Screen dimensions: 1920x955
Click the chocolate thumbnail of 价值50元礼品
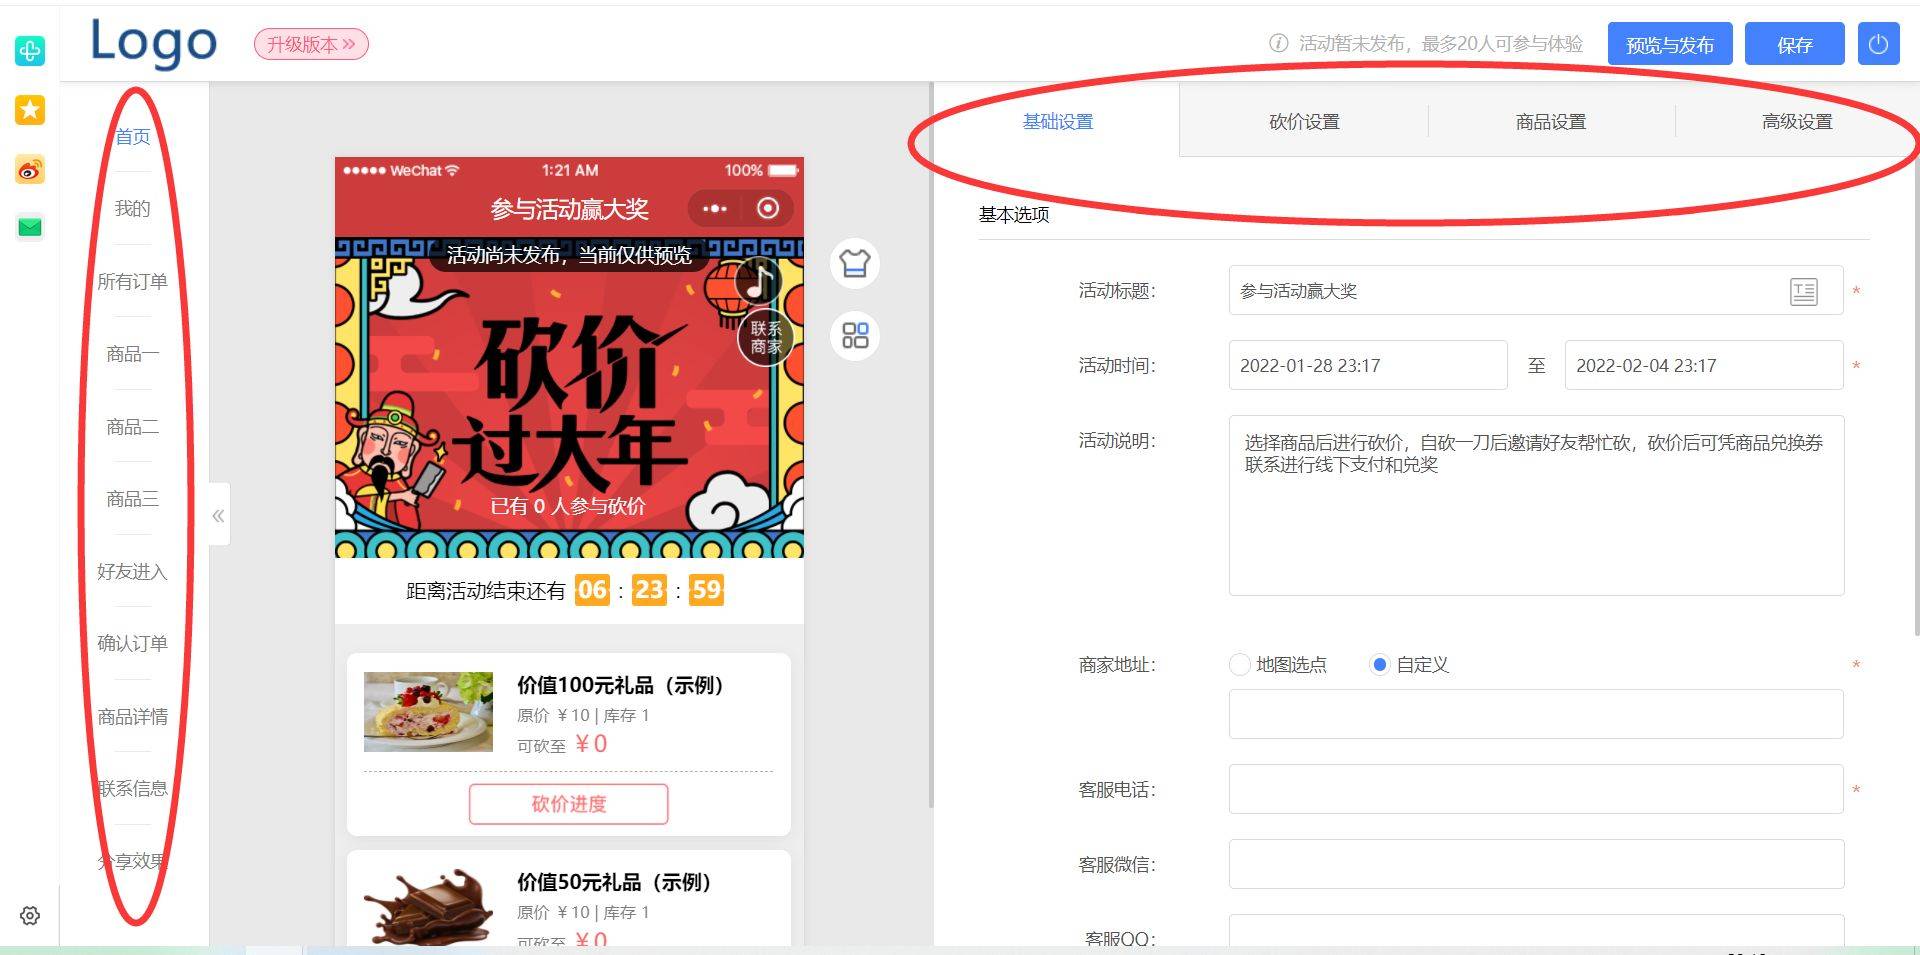(x=428, y=907)
